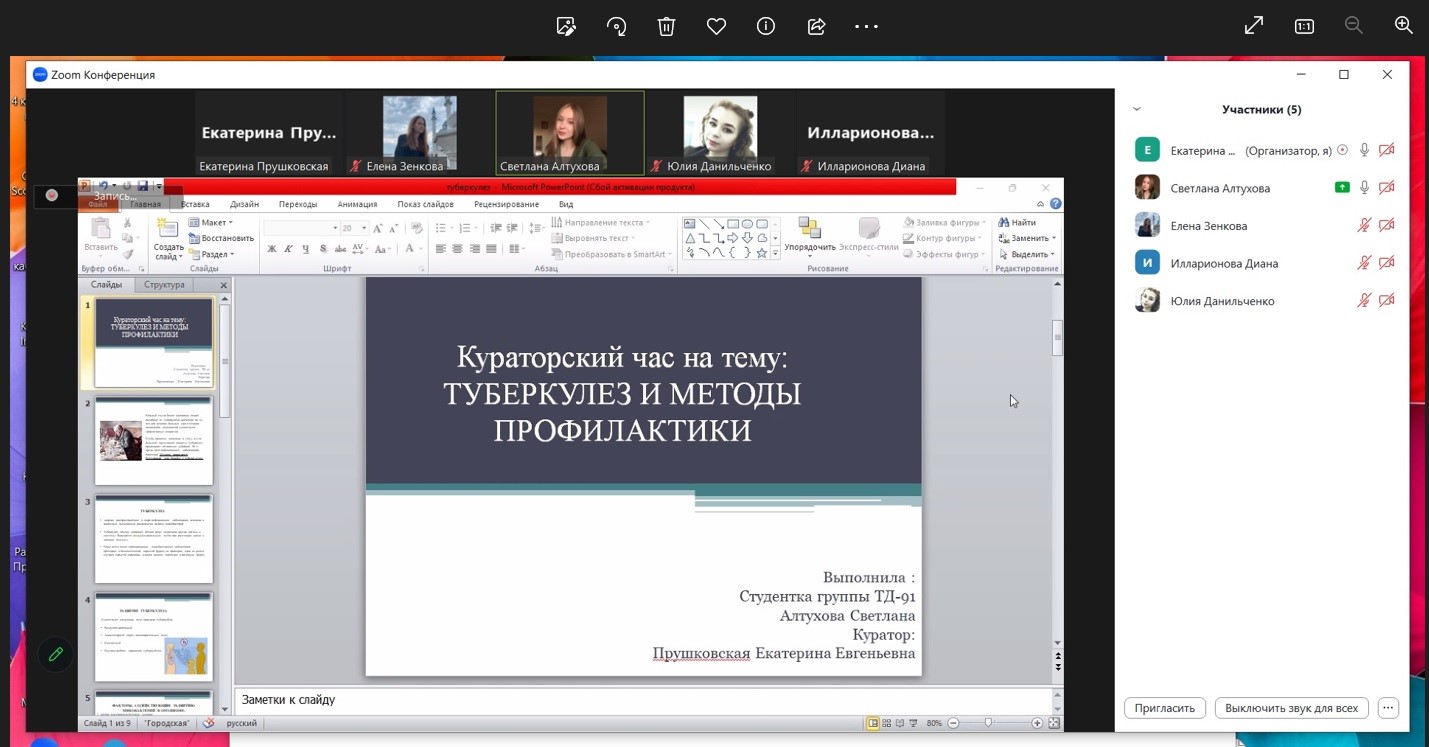Image resolution: width=1429 pixels, height=747 pixels.
Task: Add photo to favorites with heart icon
Action: [x=716, y=27]
